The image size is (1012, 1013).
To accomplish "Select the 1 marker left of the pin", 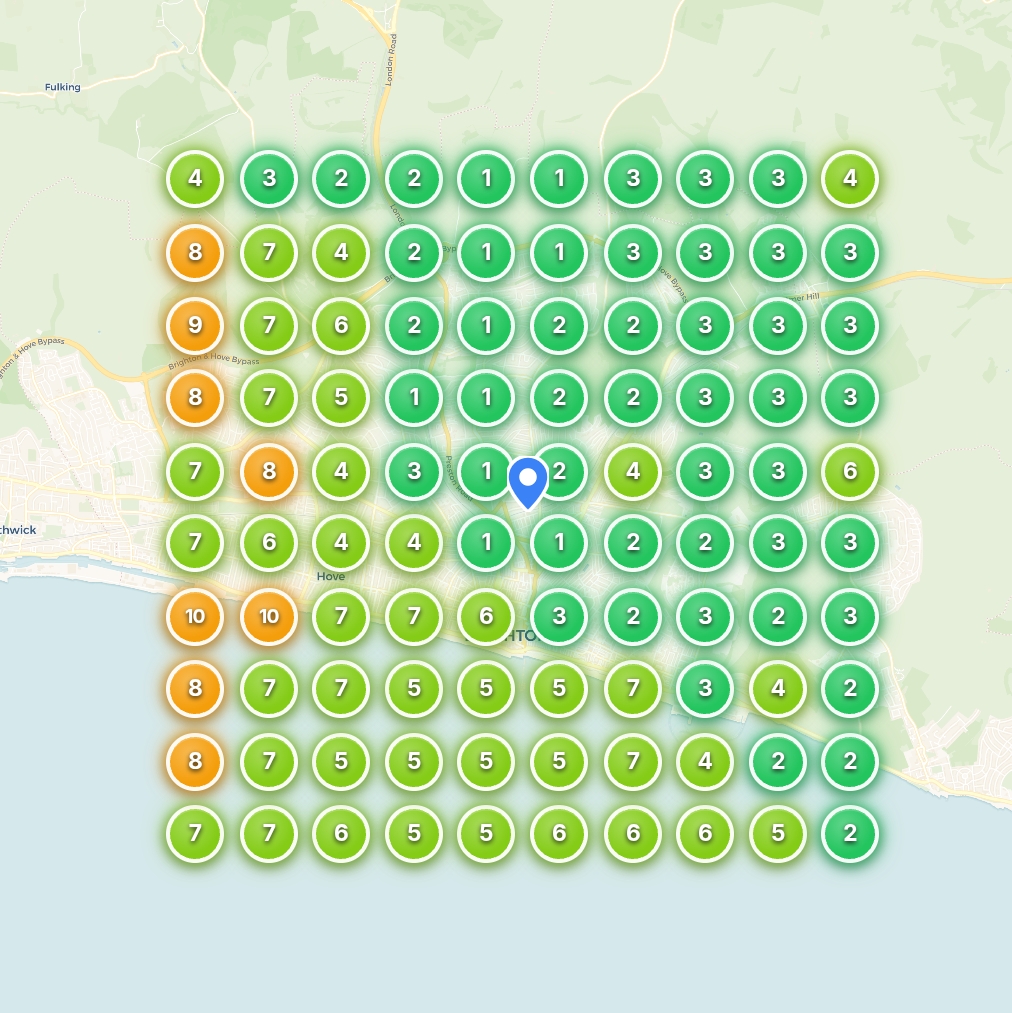I will (x=485, y=471).
